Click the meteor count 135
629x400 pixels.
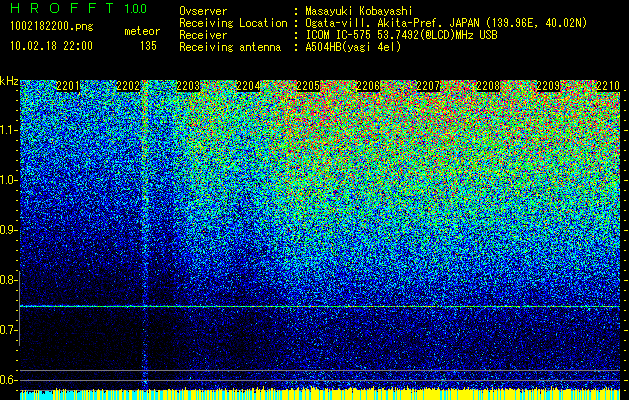148,46
